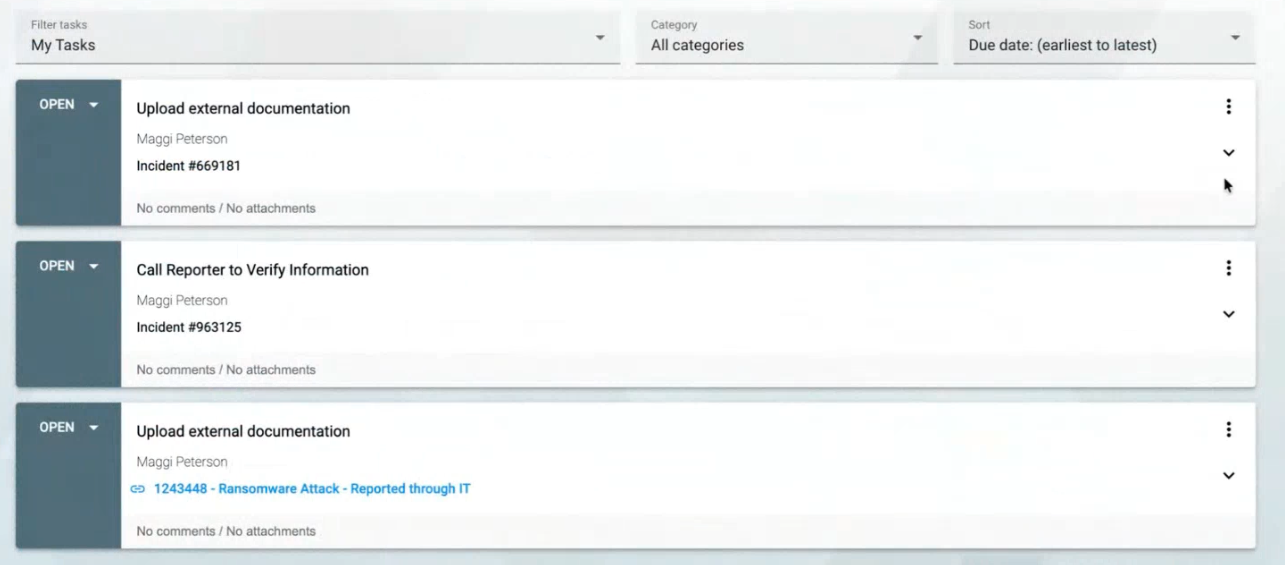Open three-dot menu for Call Reporter task
1285x565 pixels.
[x=1228, y=268]
